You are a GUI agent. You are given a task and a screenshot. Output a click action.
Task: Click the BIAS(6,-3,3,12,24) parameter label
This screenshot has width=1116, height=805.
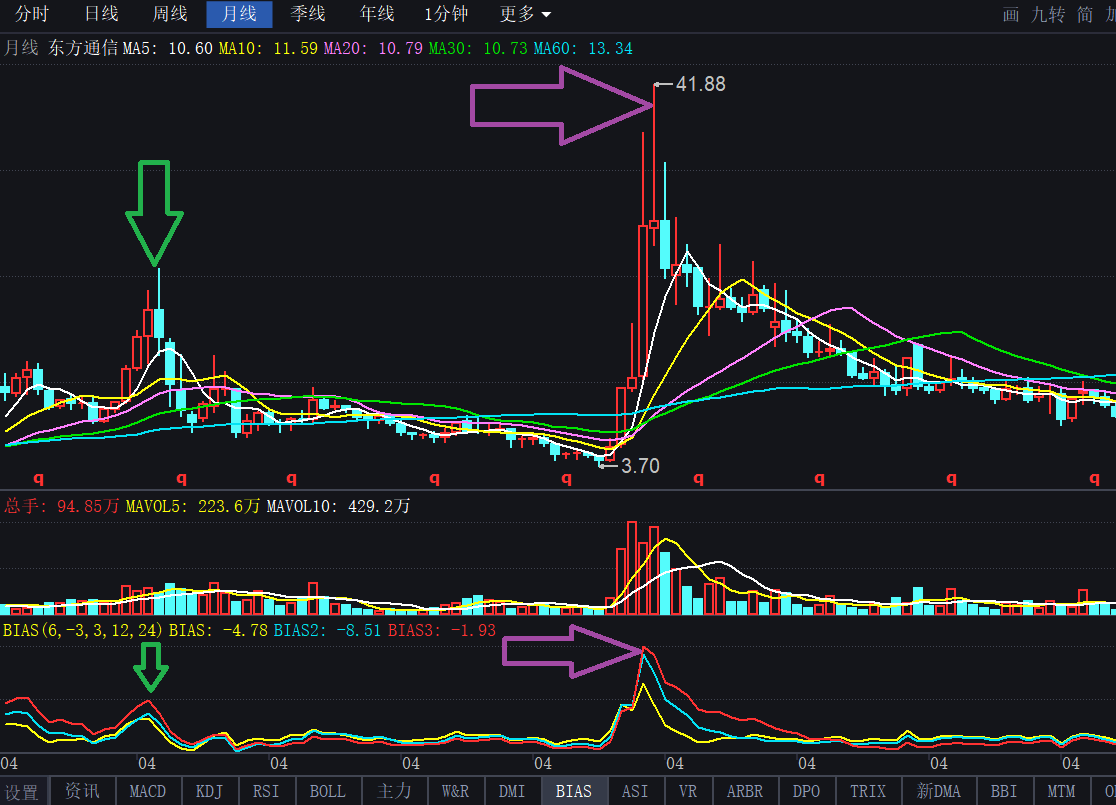[83, 631]
